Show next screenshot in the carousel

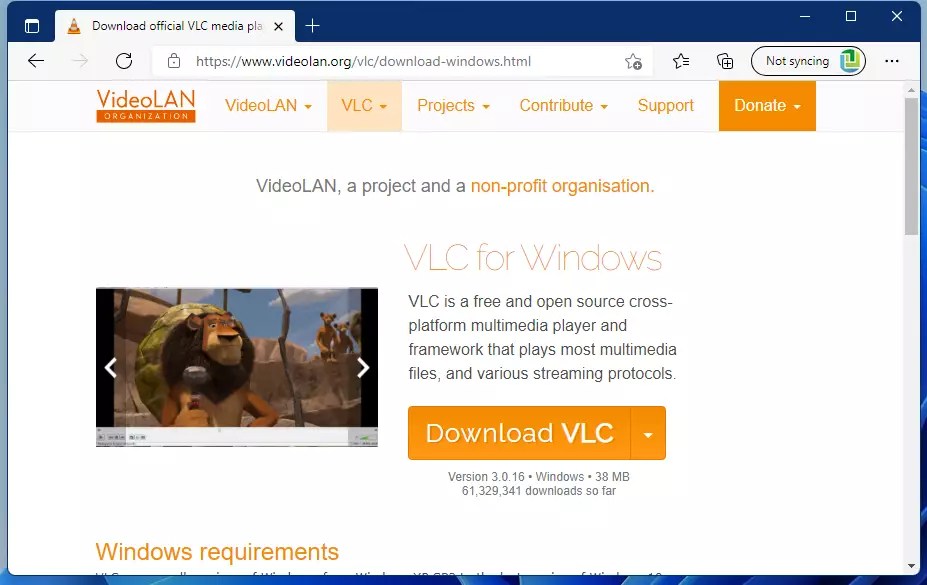pos(363,368)
